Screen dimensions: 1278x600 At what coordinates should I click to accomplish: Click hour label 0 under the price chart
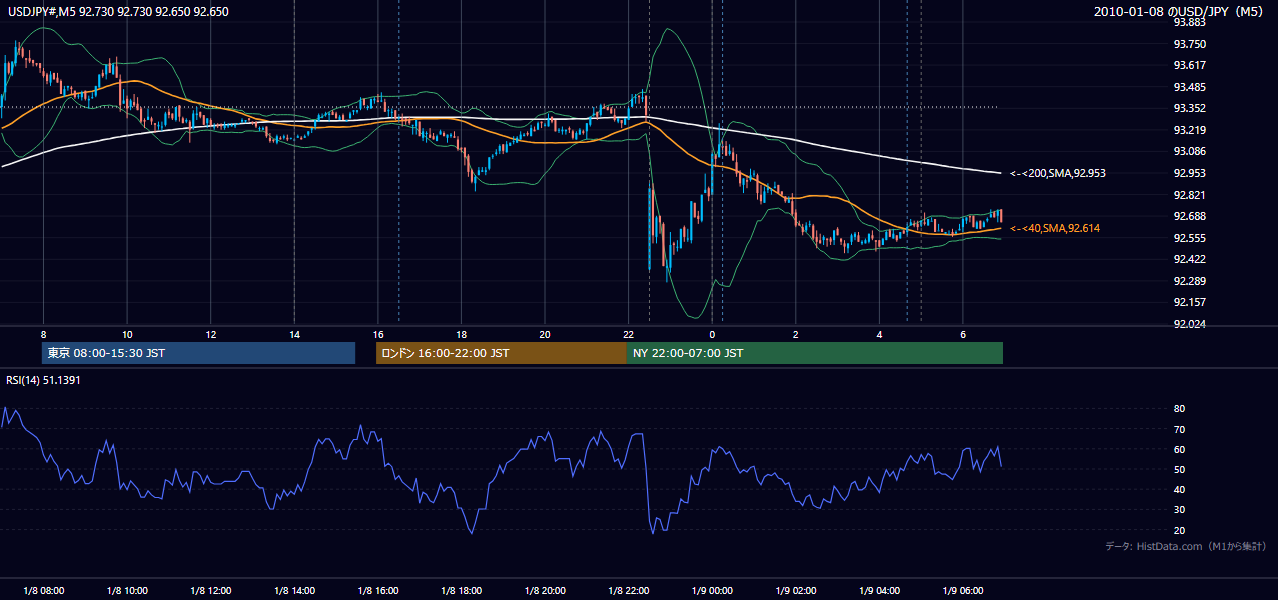click(712, 333)
